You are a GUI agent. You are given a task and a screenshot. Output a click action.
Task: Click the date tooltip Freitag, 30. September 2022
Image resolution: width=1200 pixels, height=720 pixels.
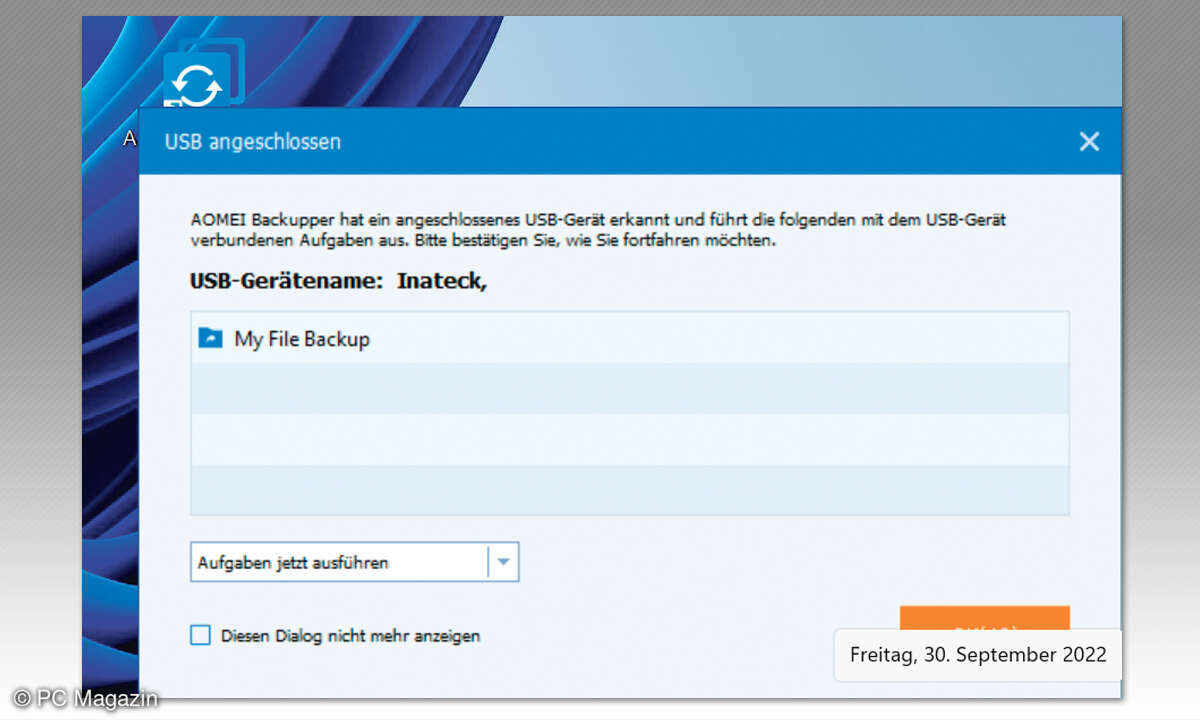[977, 655]
